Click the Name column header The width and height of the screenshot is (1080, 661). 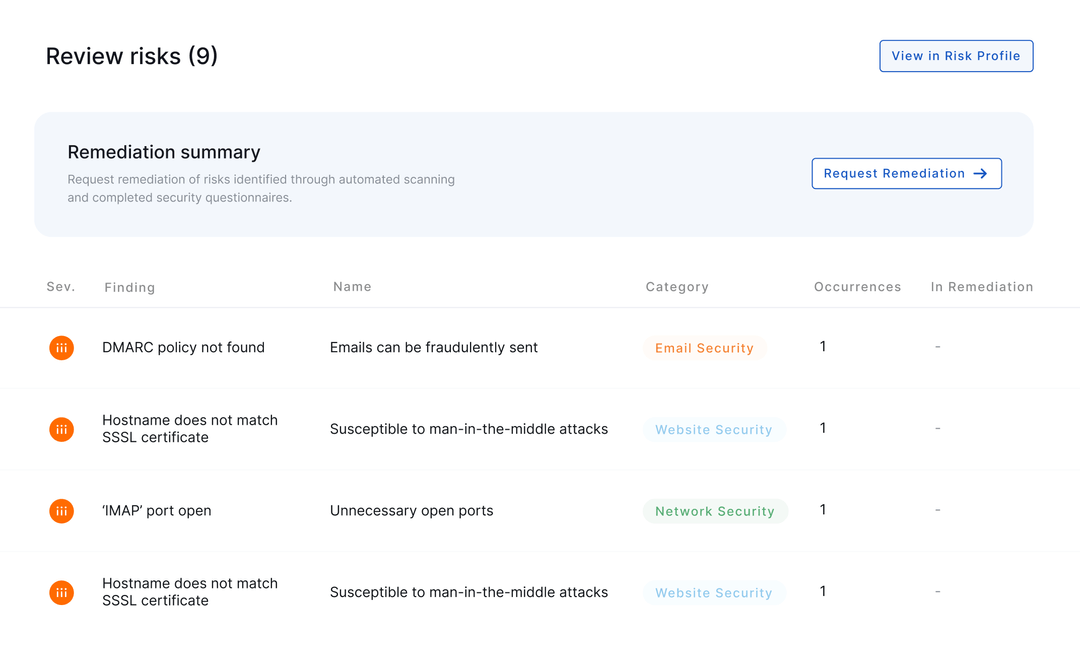[352, 287]
